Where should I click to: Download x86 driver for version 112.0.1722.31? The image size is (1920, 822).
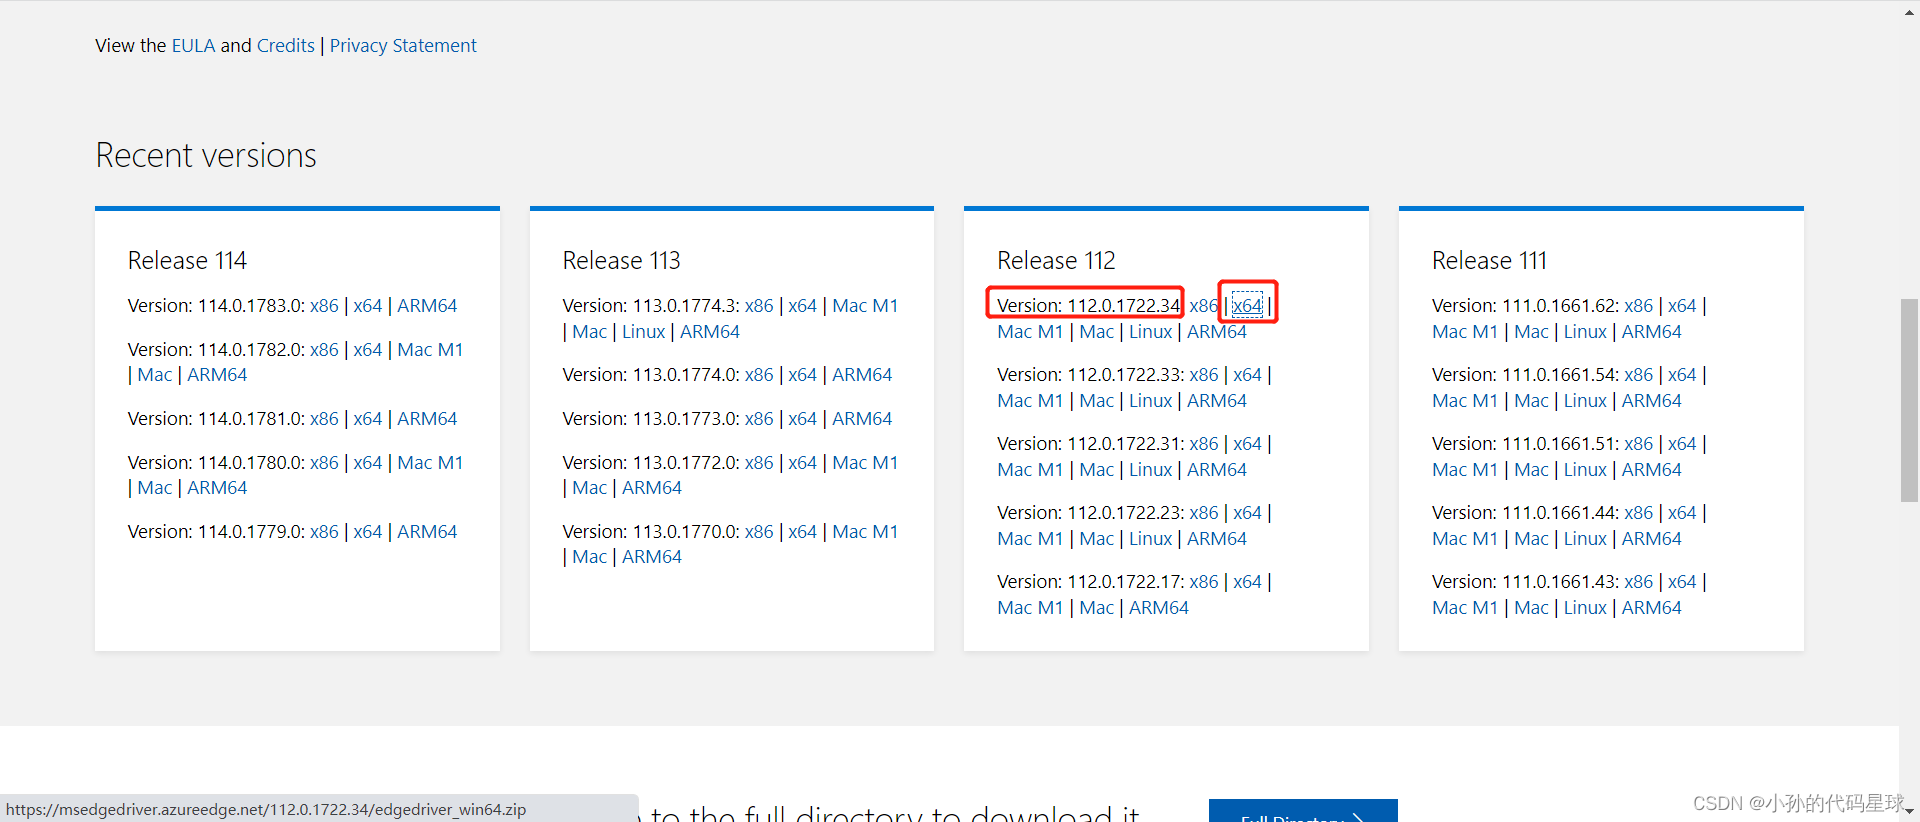[1204, 444]
